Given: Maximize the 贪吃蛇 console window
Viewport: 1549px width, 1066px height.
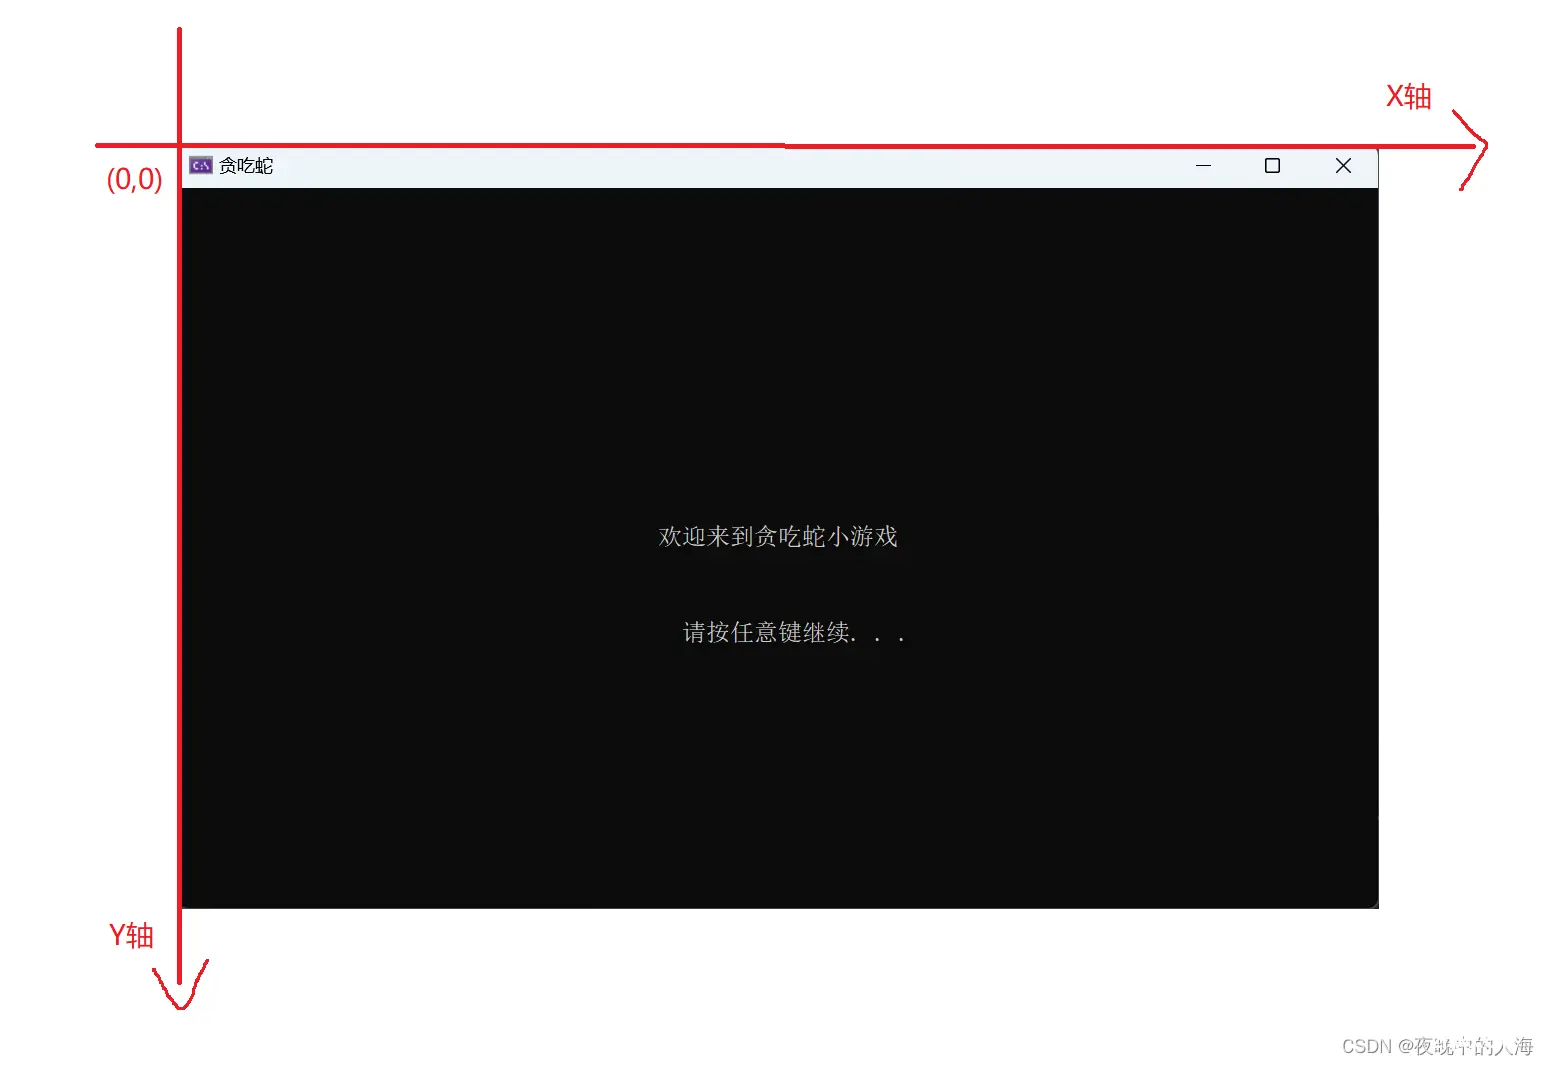Looking at the screenshot, I should point(1272,166).
